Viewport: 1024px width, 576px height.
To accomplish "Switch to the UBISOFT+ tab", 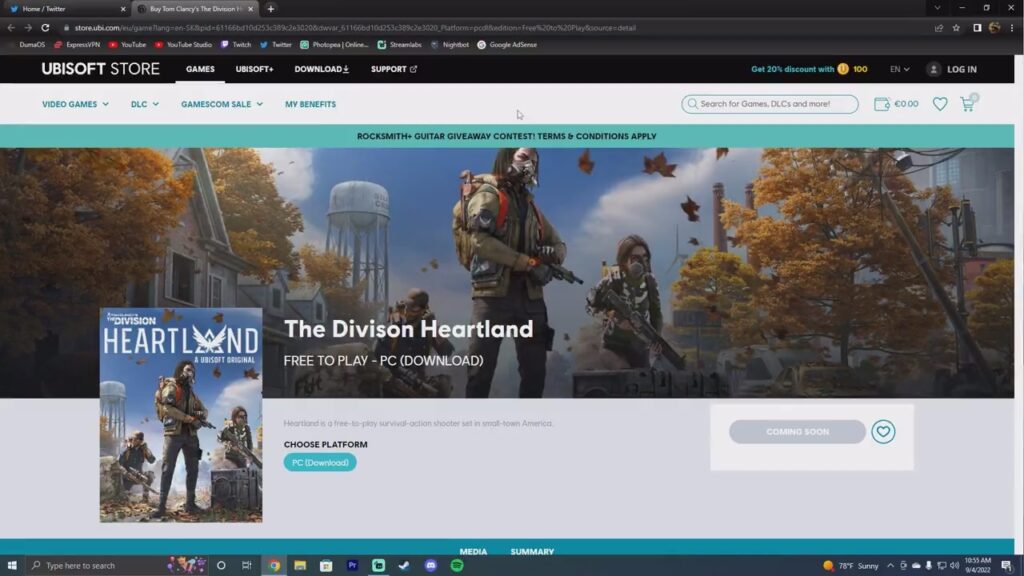I will click(x=254, y=69).
